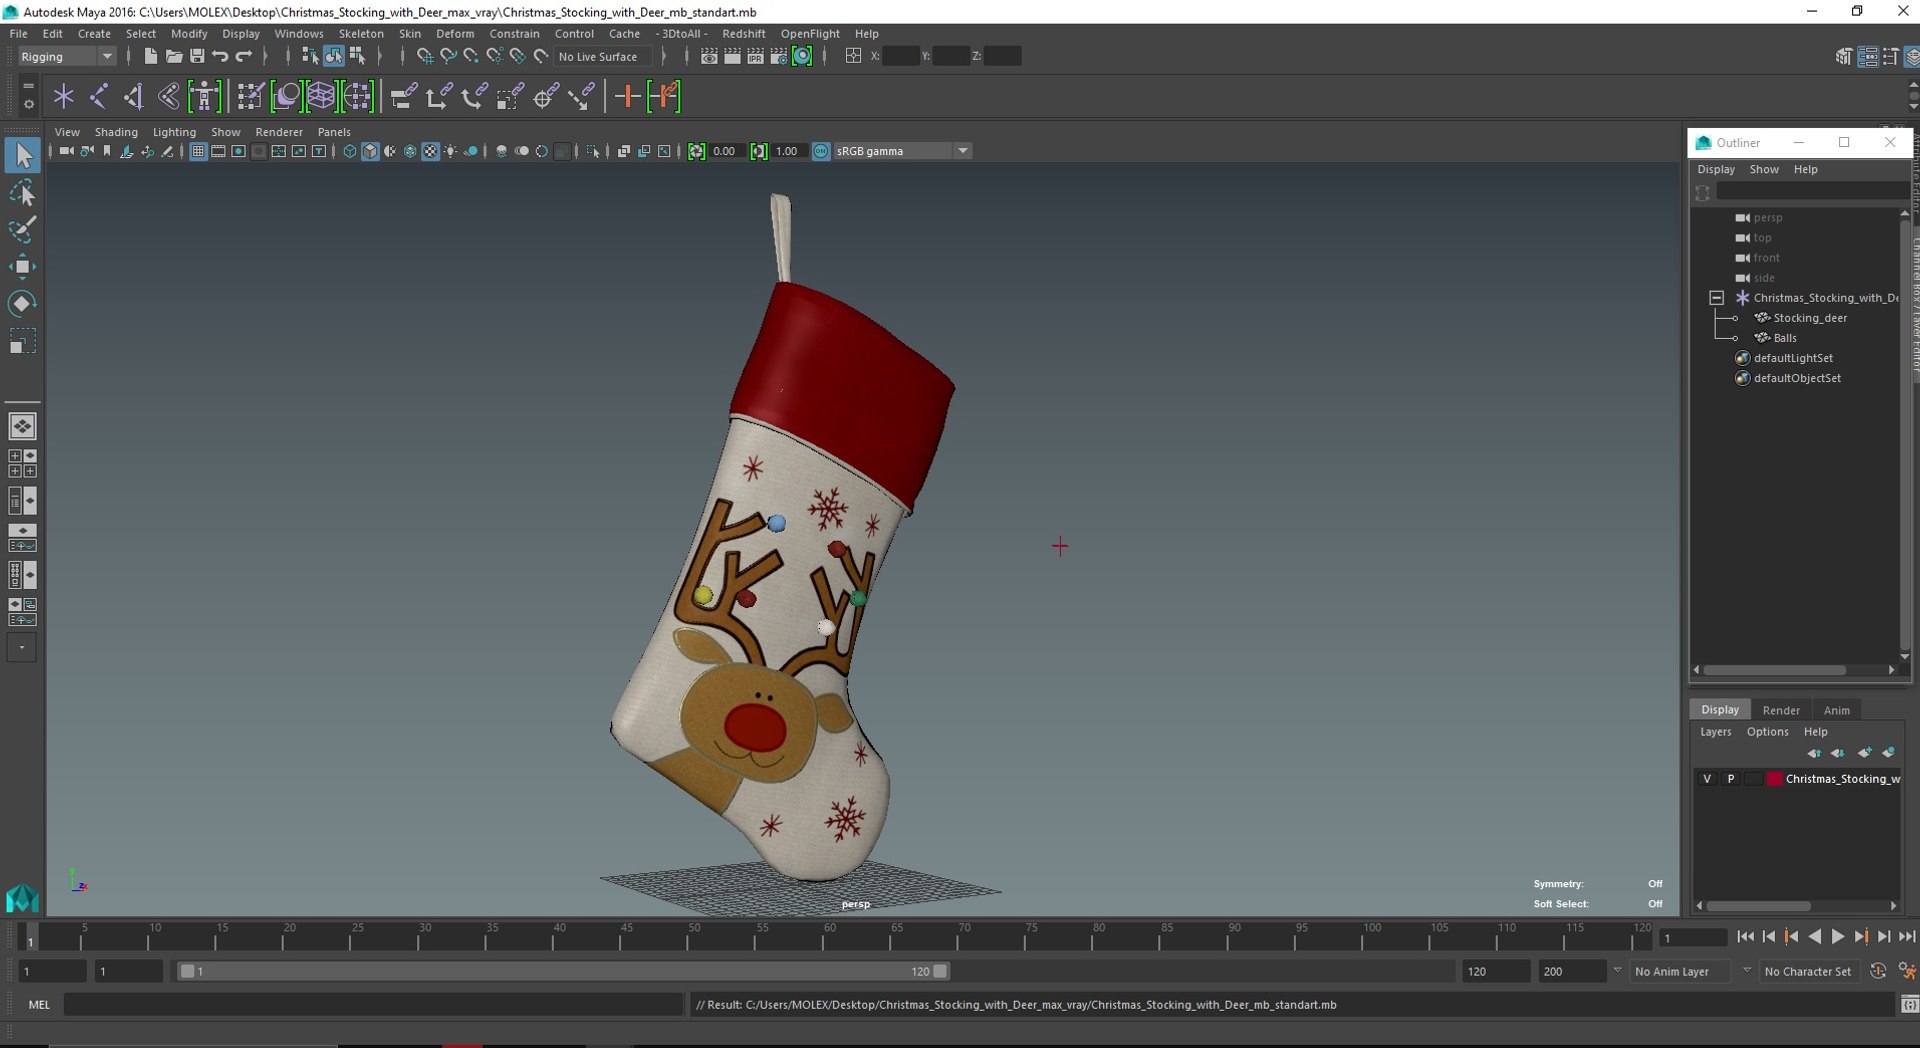Toggle viewport shadows button

point(471,151)
